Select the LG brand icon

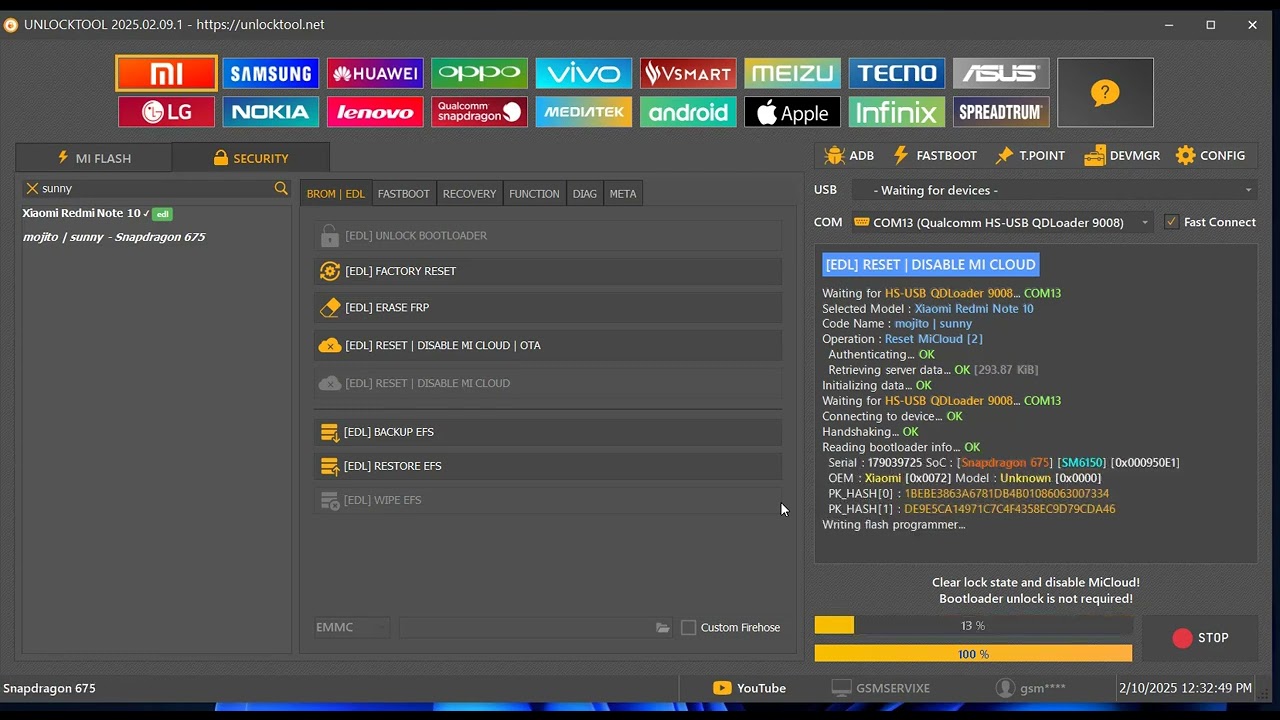166,112
